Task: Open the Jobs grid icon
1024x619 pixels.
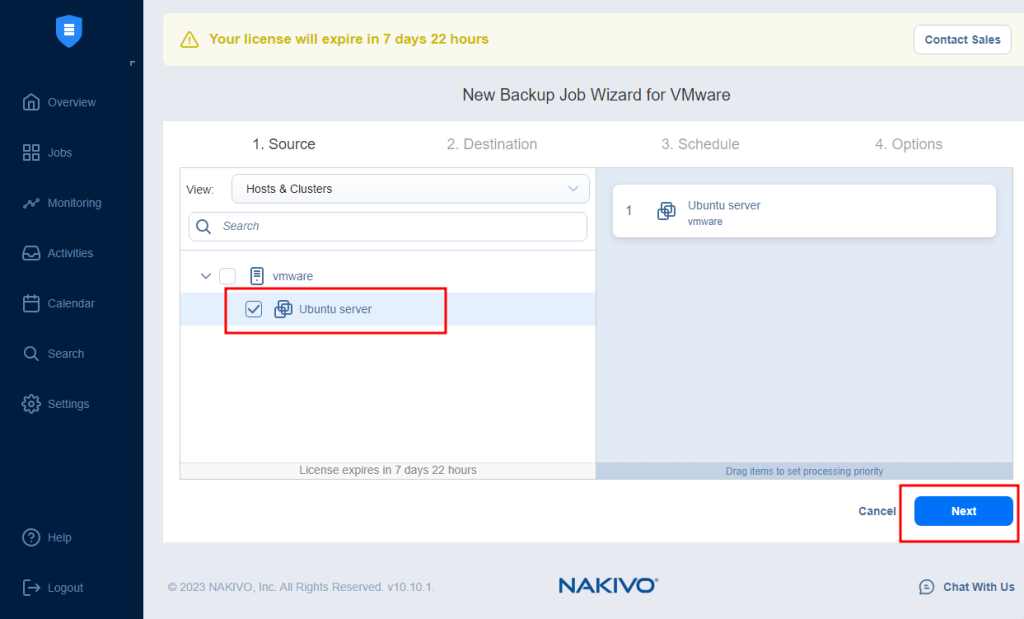Action: pyautogui.click(x=31, y=152)
